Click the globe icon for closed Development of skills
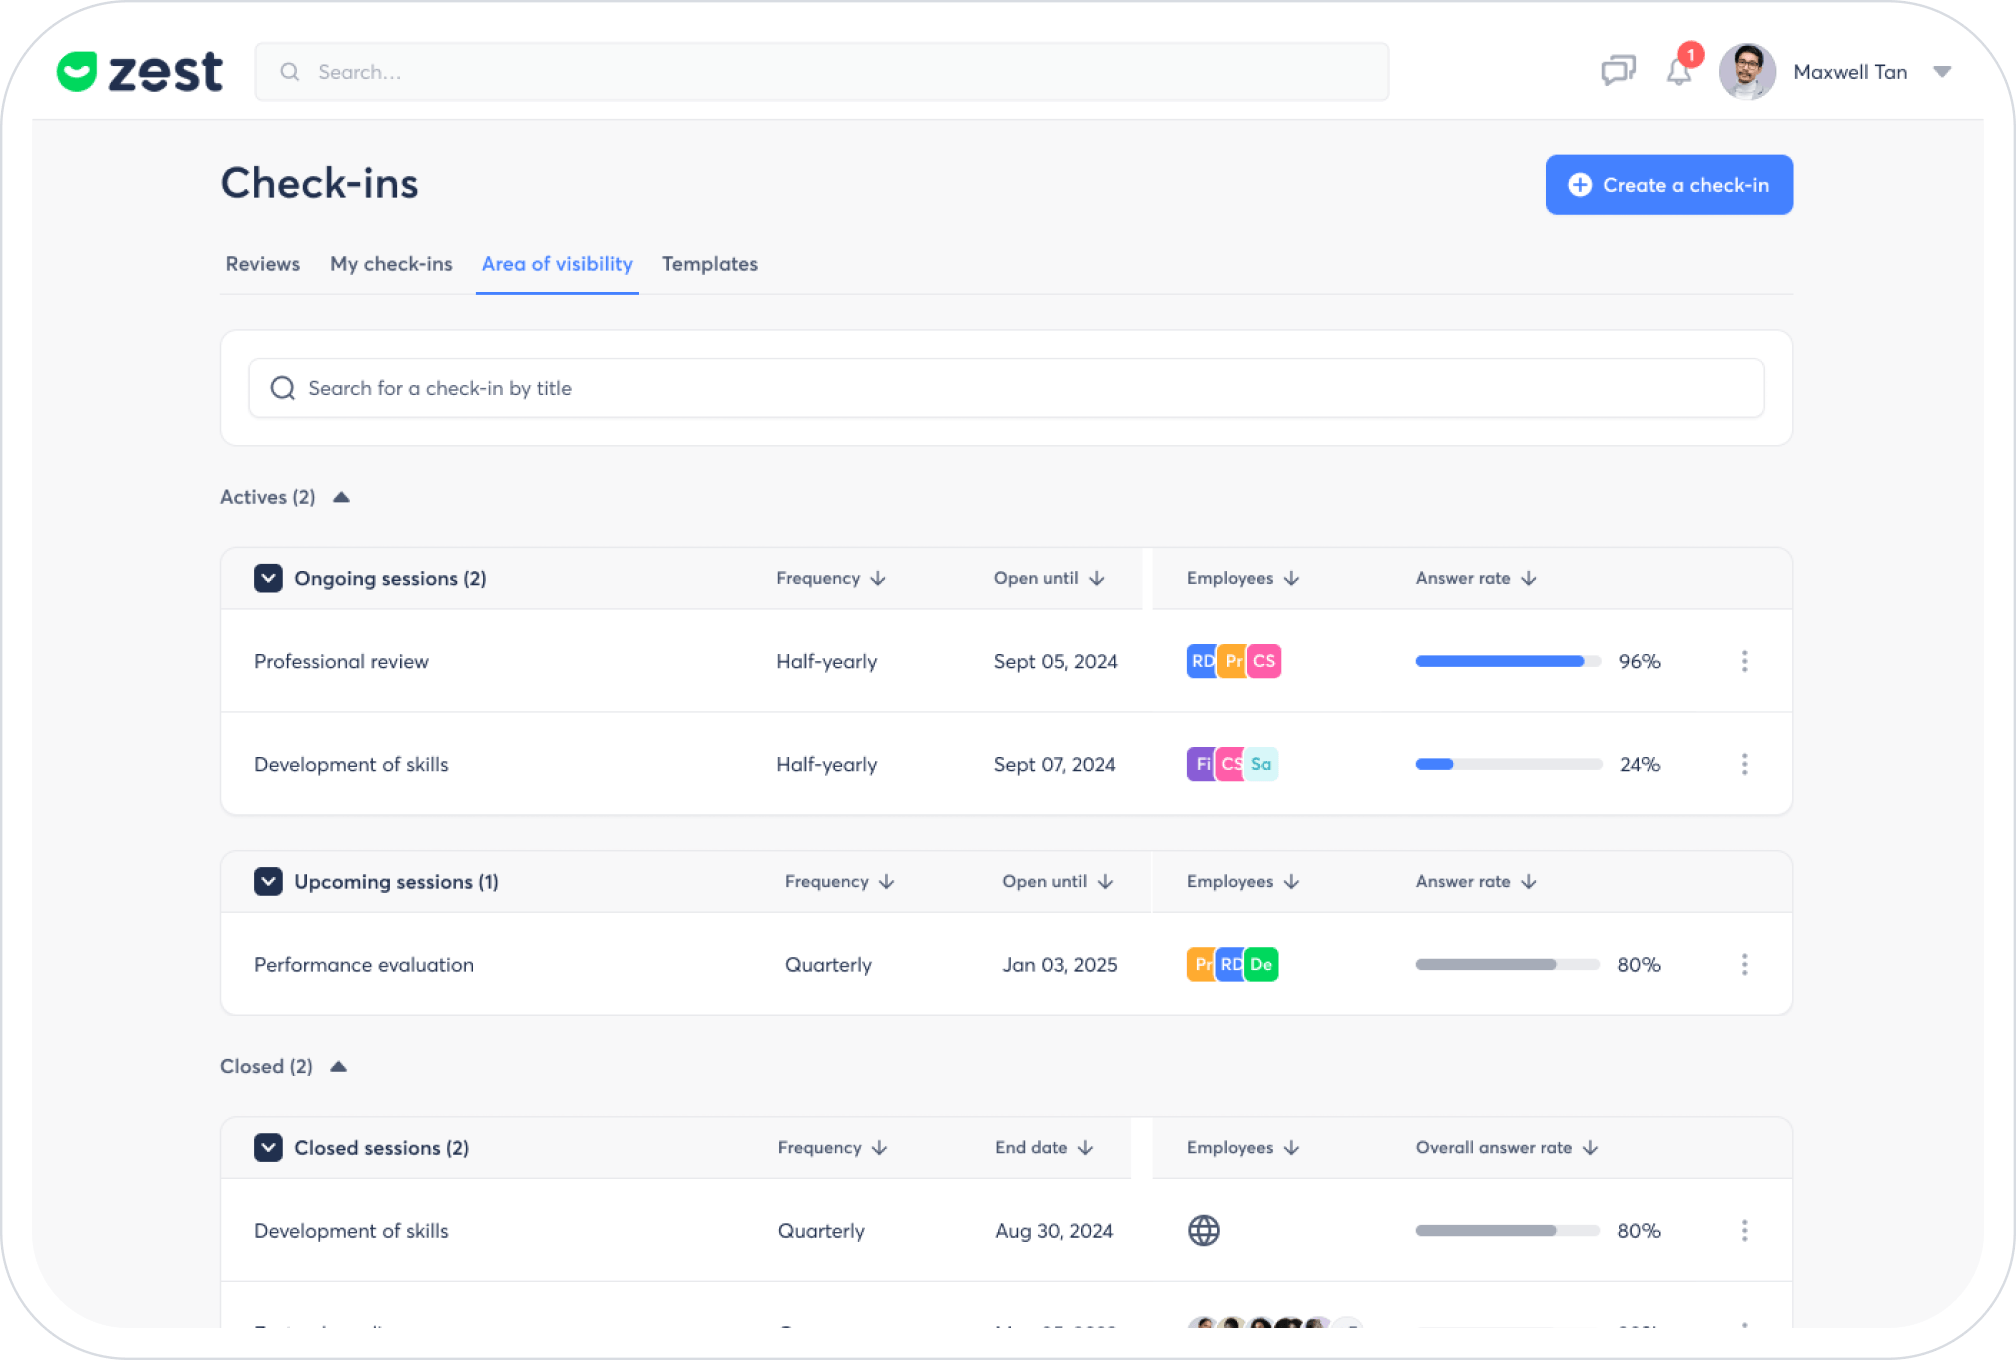The image size is (2016, 1360). 1203,1230
